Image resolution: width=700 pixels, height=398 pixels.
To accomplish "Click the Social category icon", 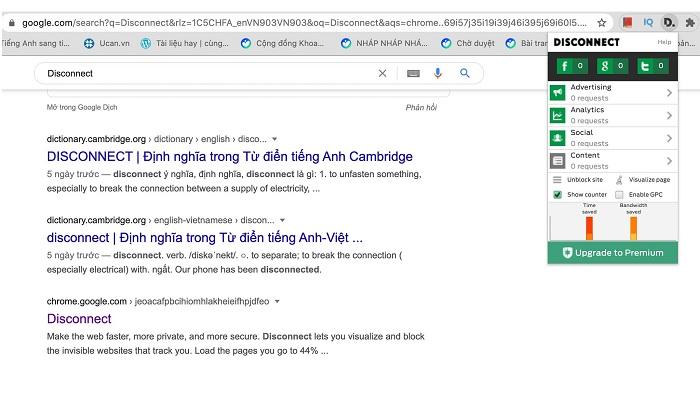I will point(557,138).
